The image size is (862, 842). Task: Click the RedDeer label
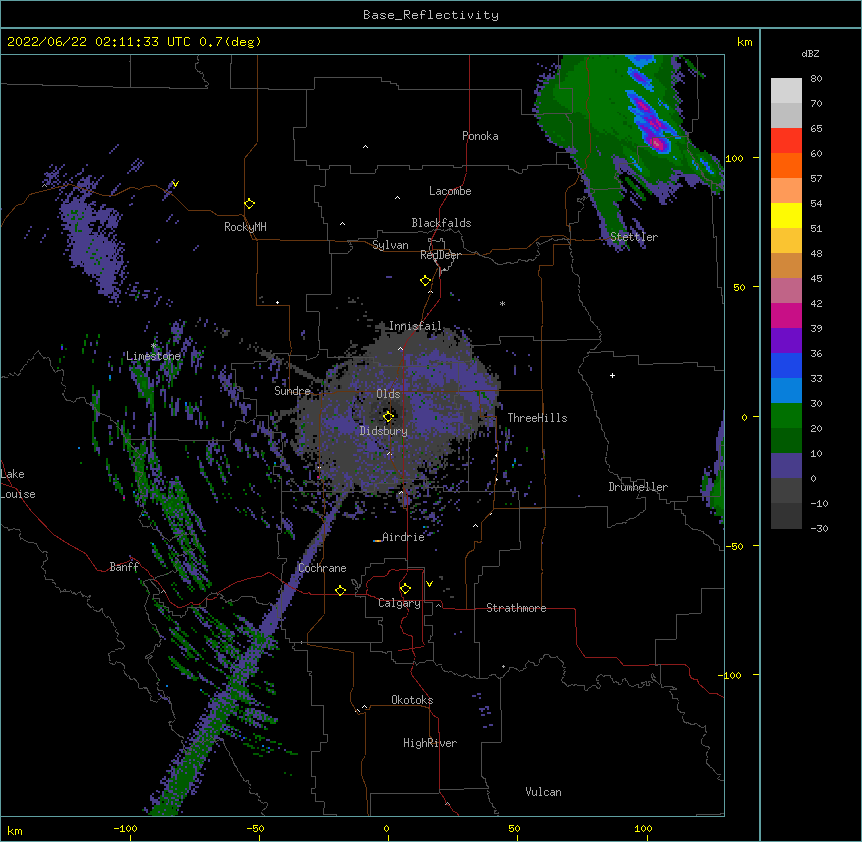tap(440, 255)
